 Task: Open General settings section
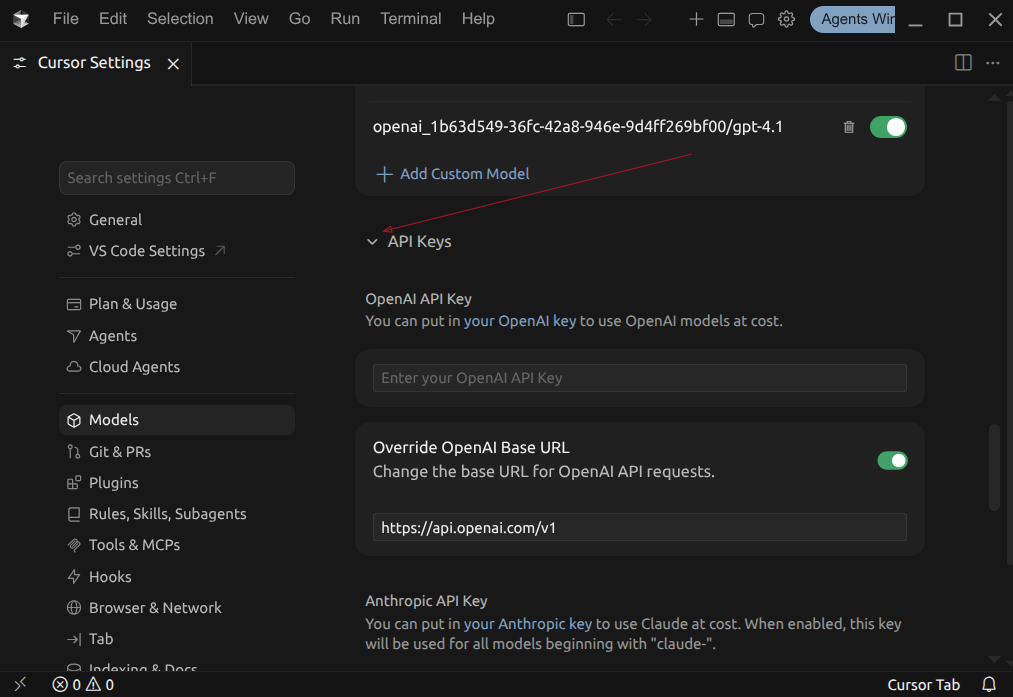[x=177, y=220]
